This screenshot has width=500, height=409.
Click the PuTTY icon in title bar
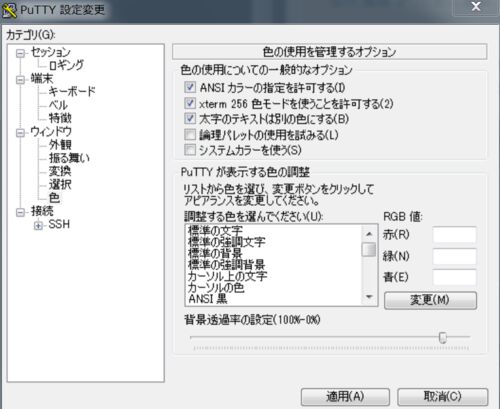click(x=9, y=10)
